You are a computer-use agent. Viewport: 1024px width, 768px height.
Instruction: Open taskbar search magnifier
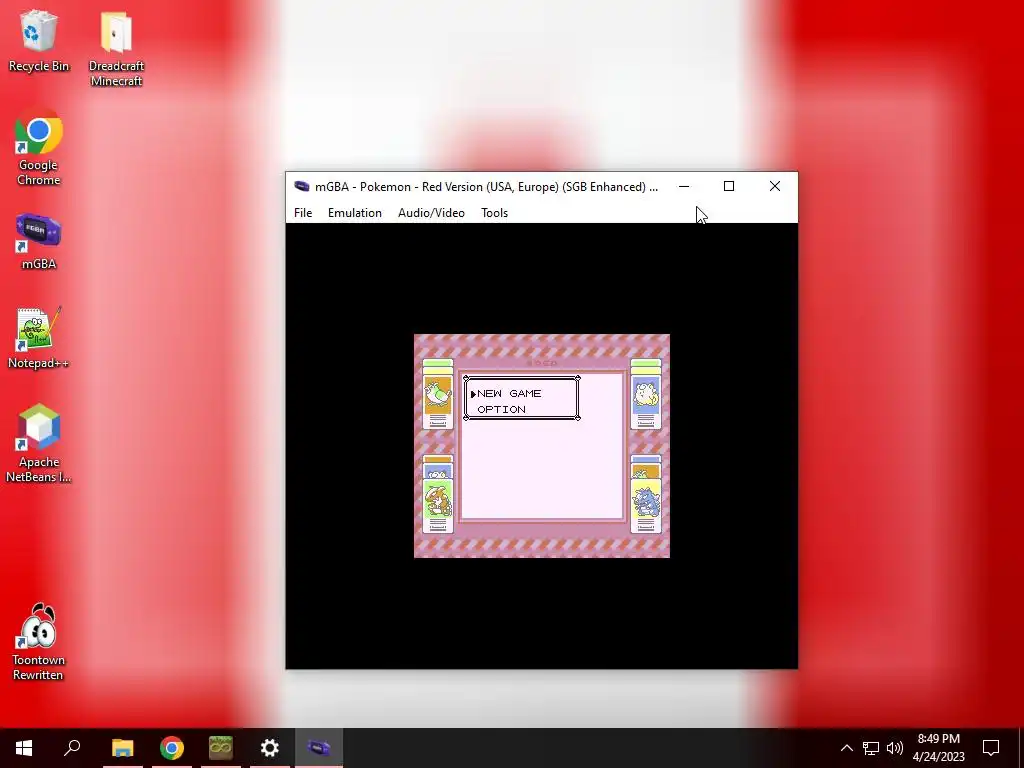click(72, 748)
